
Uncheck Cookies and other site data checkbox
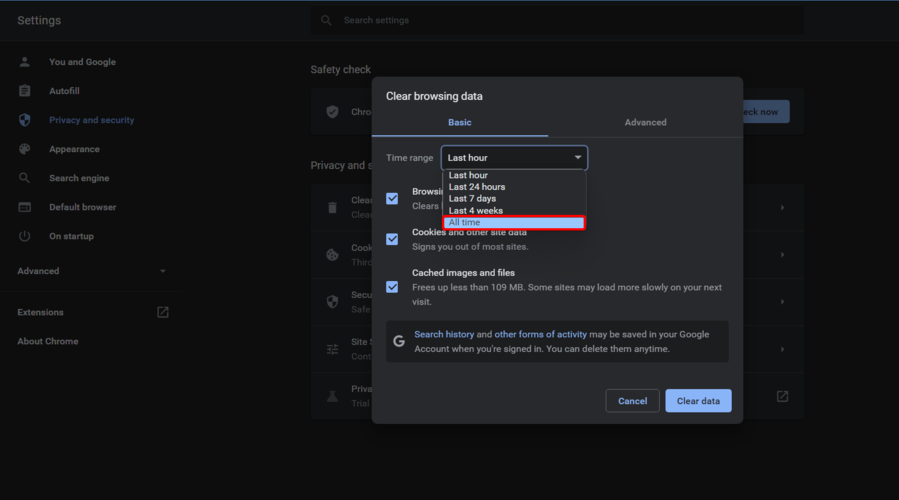tap(392, 239)
